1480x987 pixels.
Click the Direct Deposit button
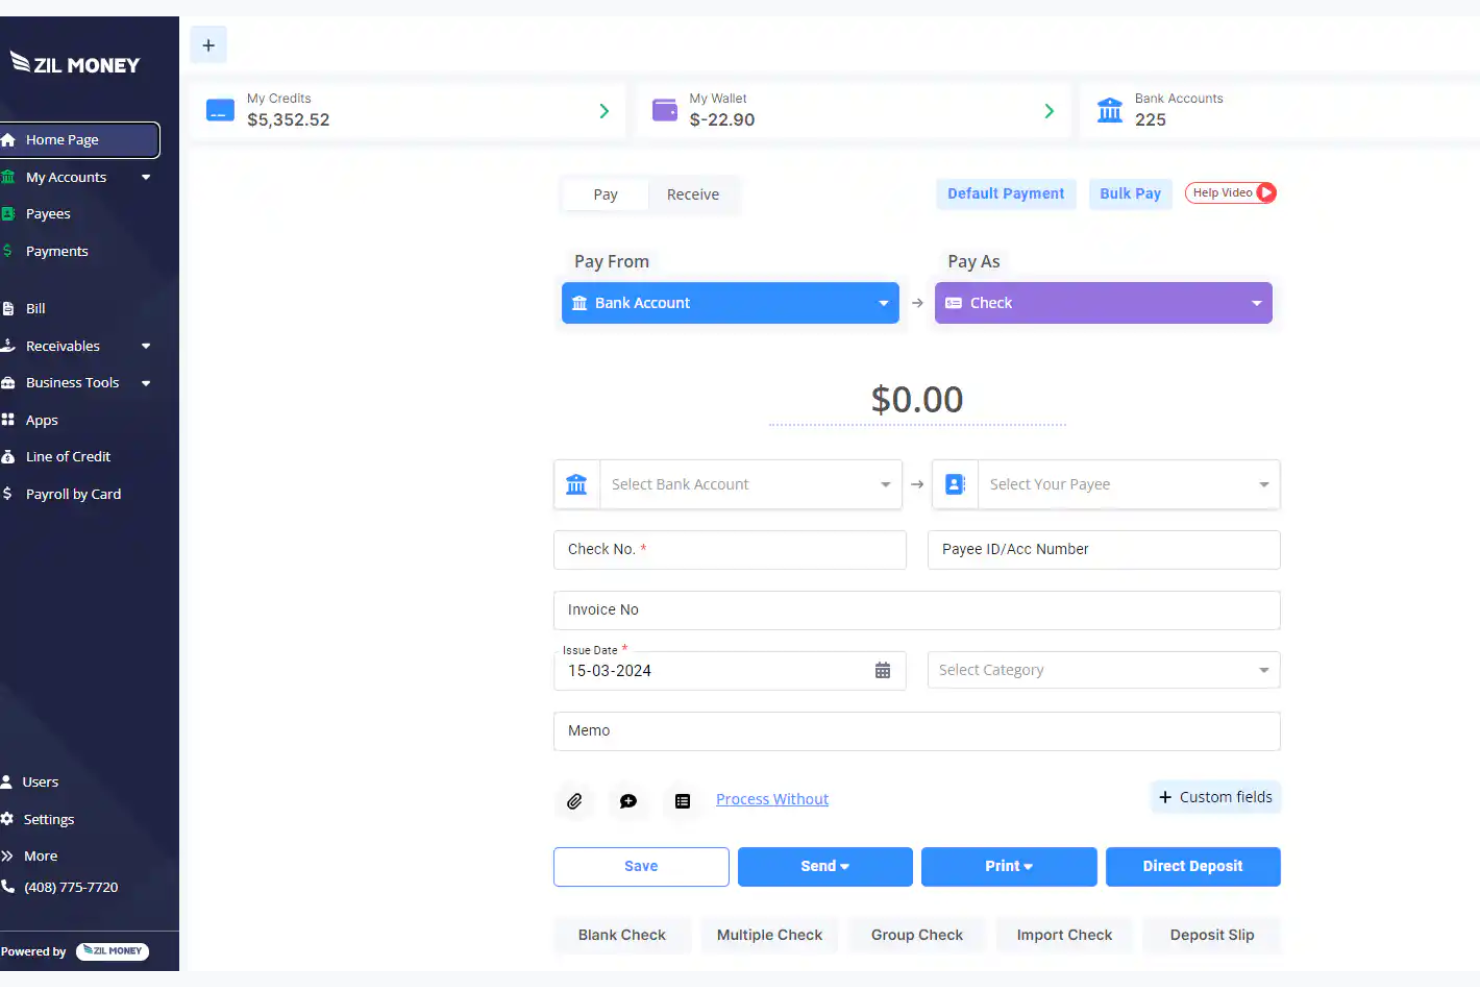1193,867
